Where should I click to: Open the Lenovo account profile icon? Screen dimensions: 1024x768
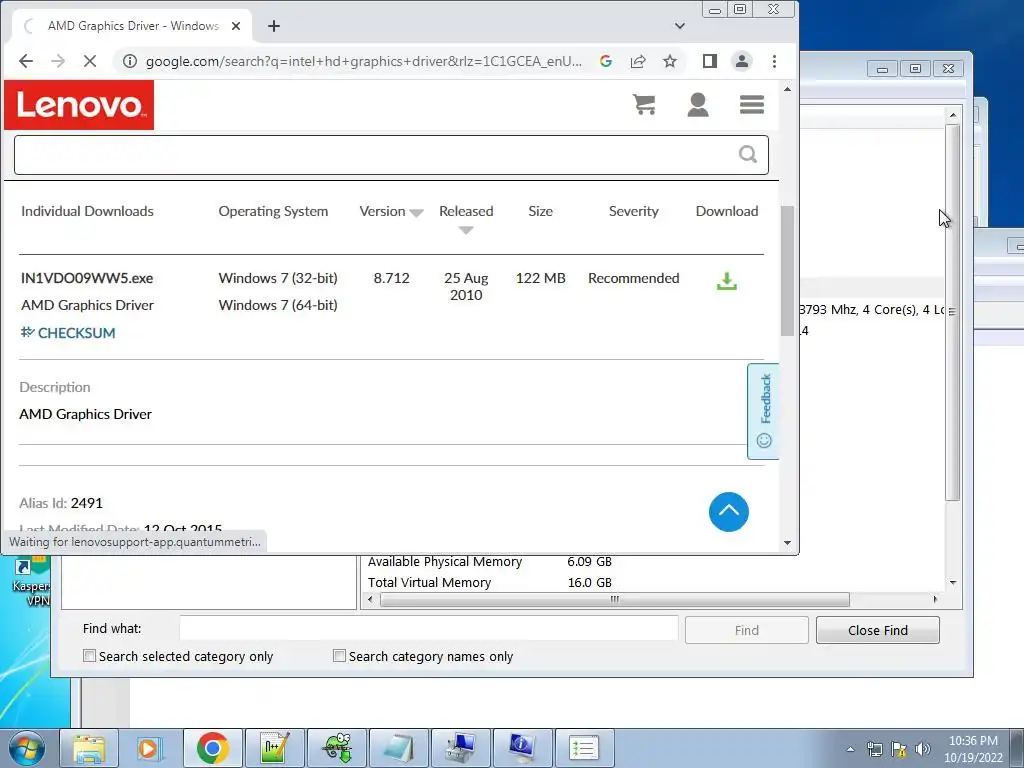click(x=697, y=104)
